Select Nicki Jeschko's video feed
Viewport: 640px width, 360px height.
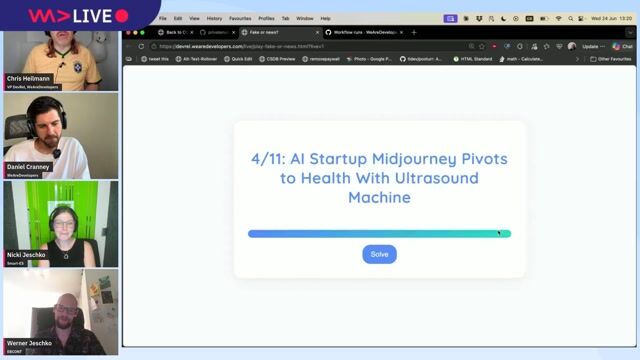(x=60, y=224)
